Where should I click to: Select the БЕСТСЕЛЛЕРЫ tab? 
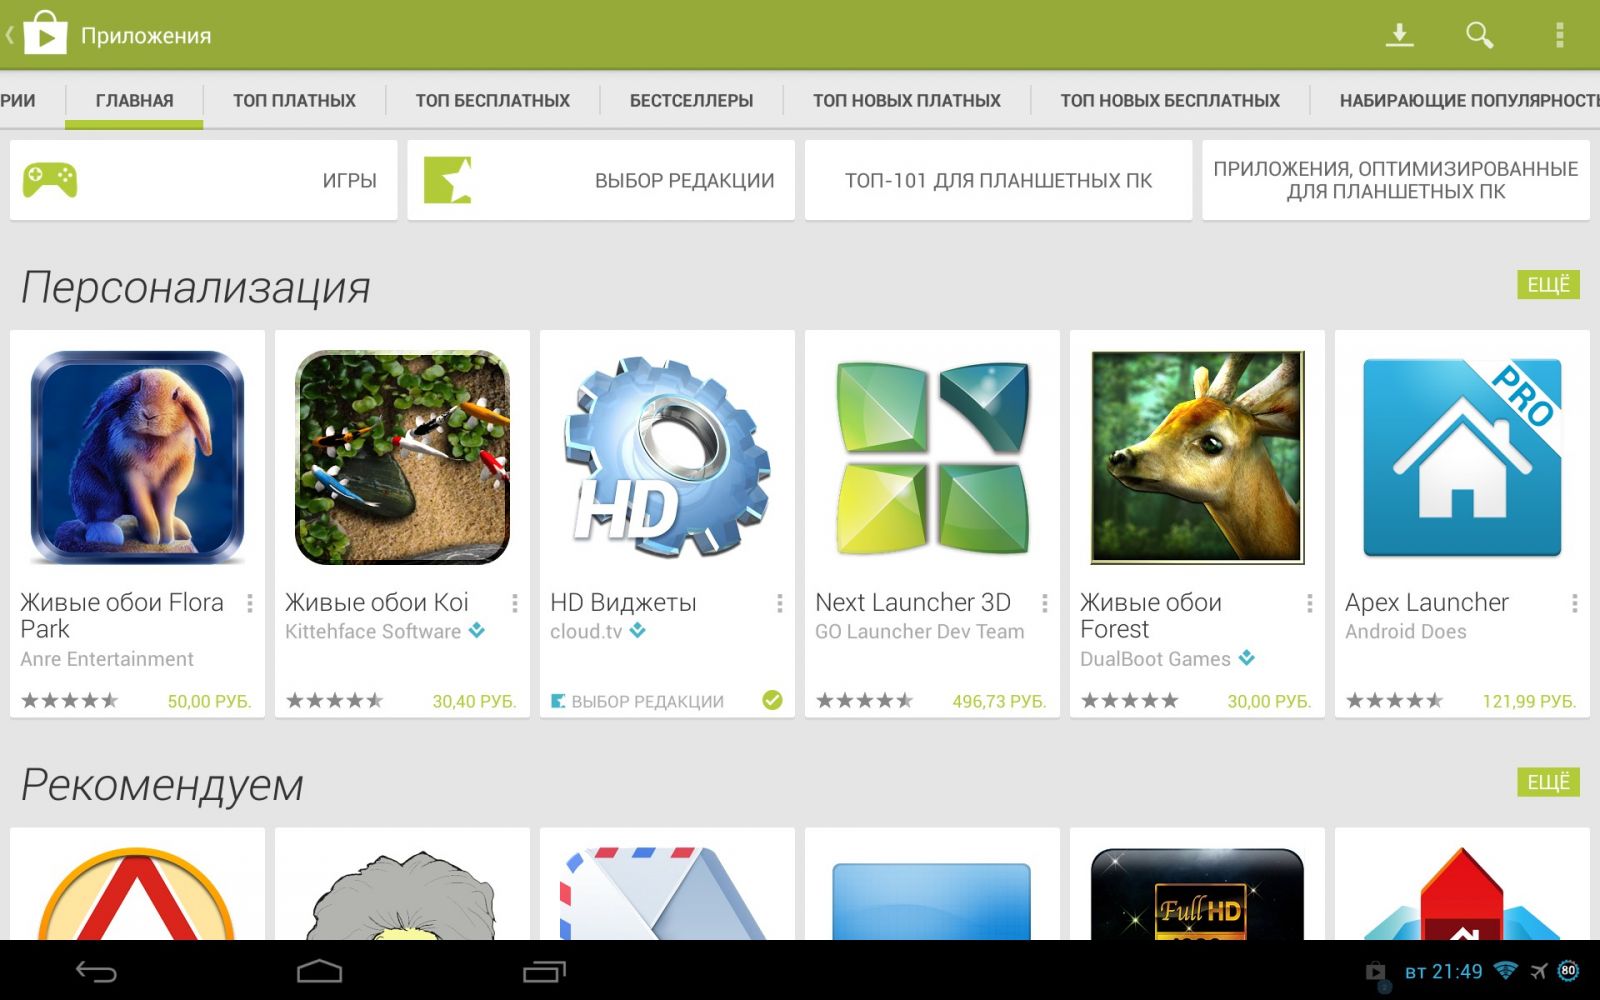coord(691,101)
